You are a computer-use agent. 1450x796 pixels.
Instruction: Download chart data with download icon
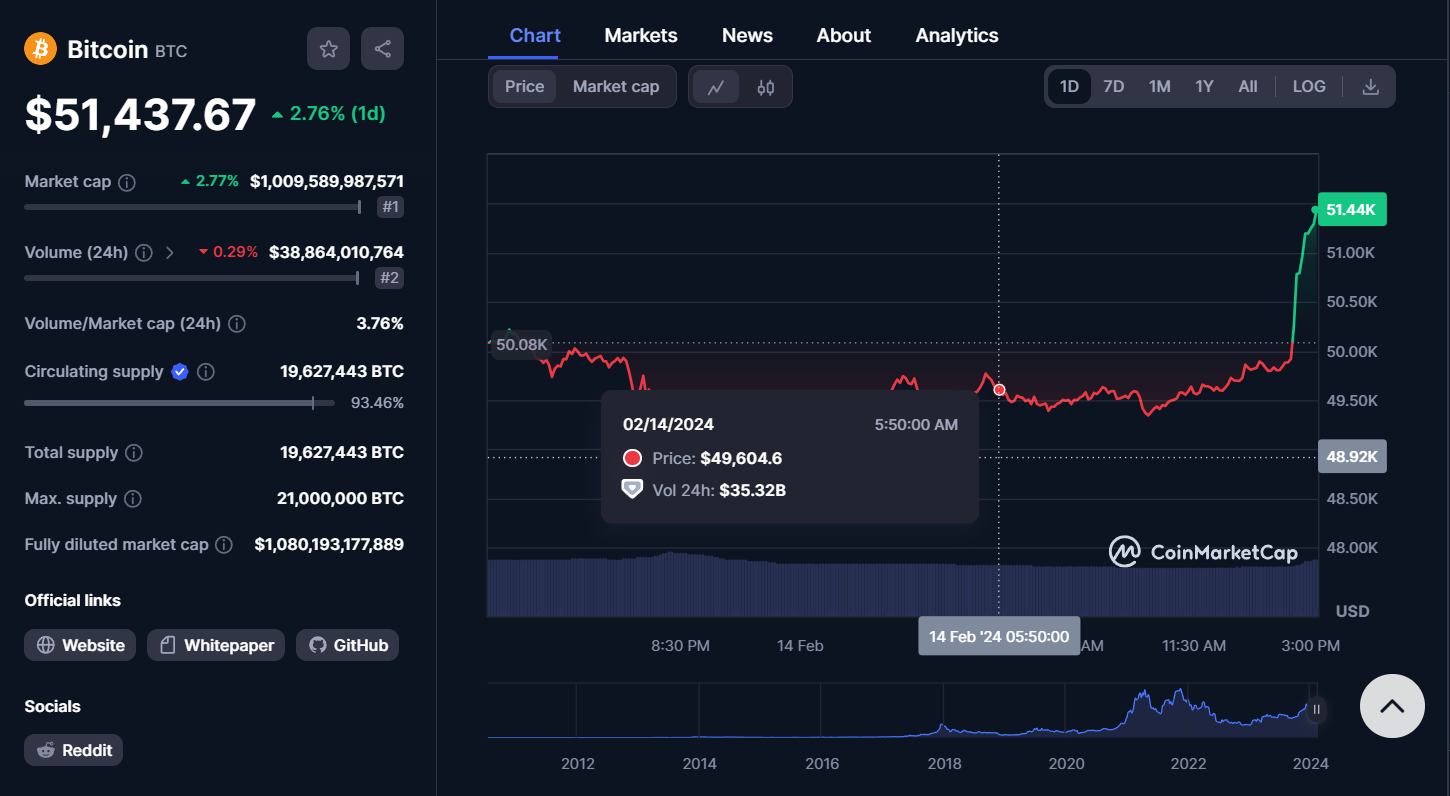click(x=1370, y=87)
